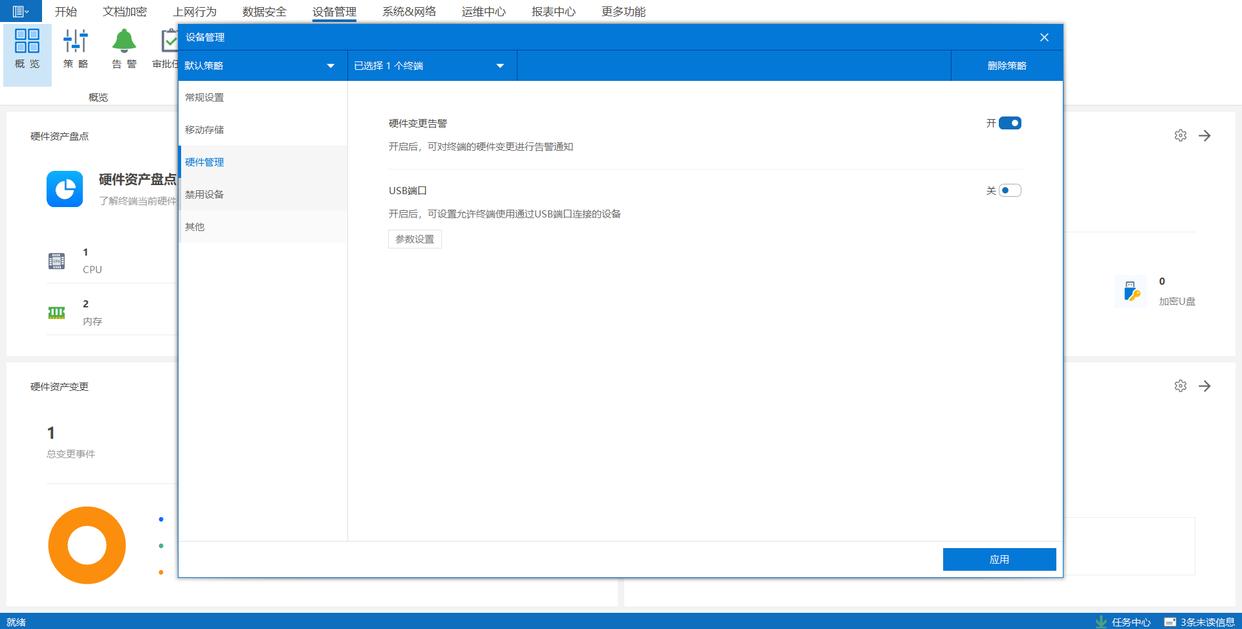The height and width of the screenshot is (629, 1242).
Task: Click the 告警 green bell icon
Action: point(124,41)
